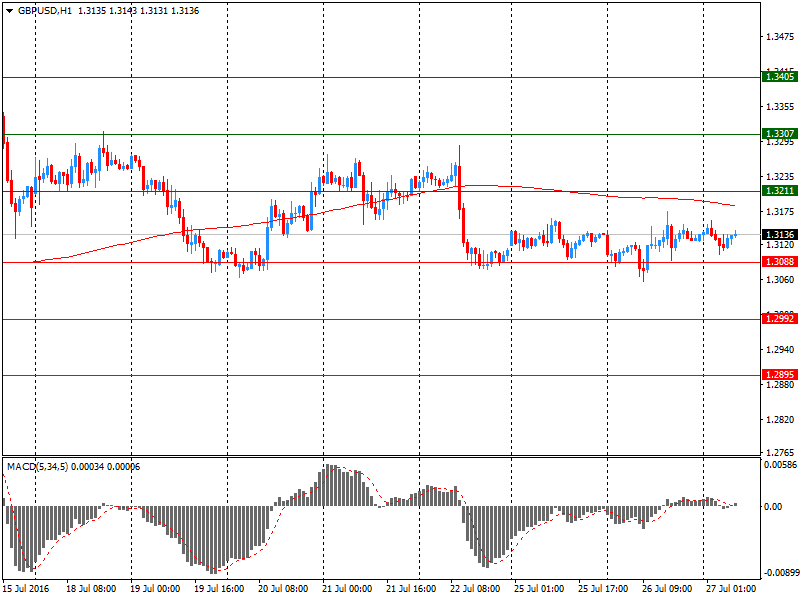Select the 1.3235 price scale value
Viewport: 800px width, 600px height.
pyautogui.click(x=780, y=177)
